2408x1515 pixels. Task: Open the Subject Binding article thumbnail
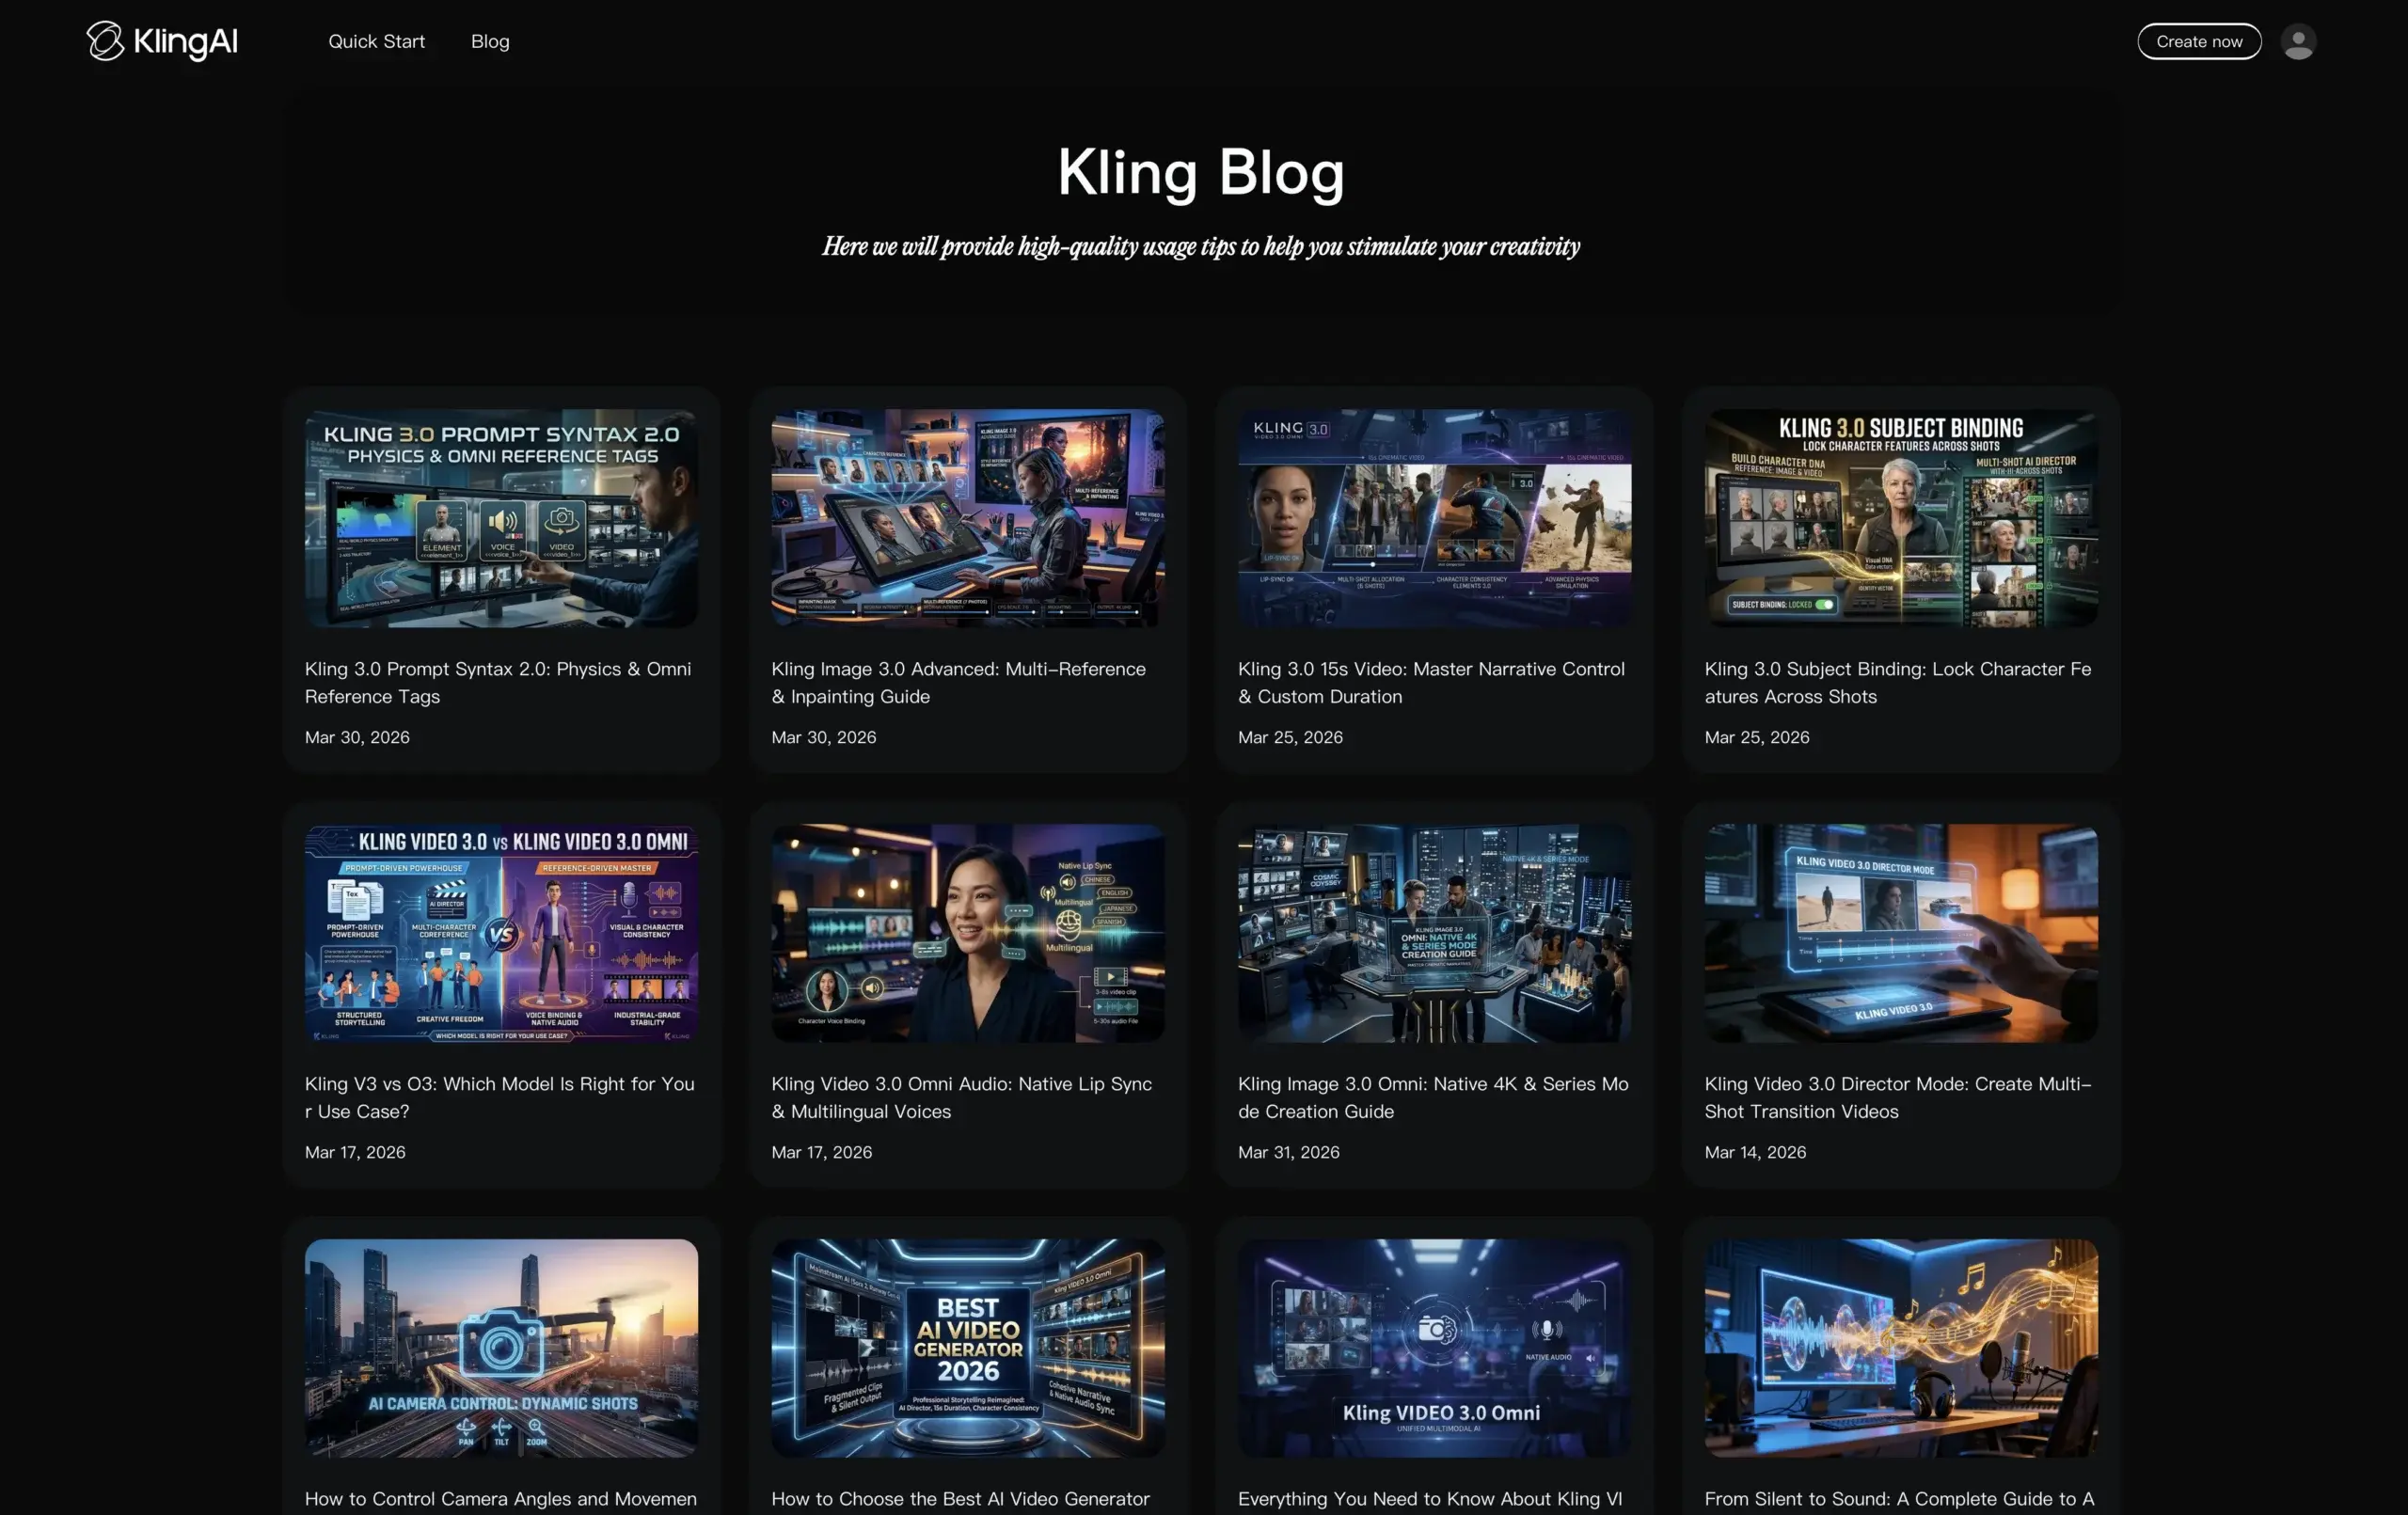1900,518
